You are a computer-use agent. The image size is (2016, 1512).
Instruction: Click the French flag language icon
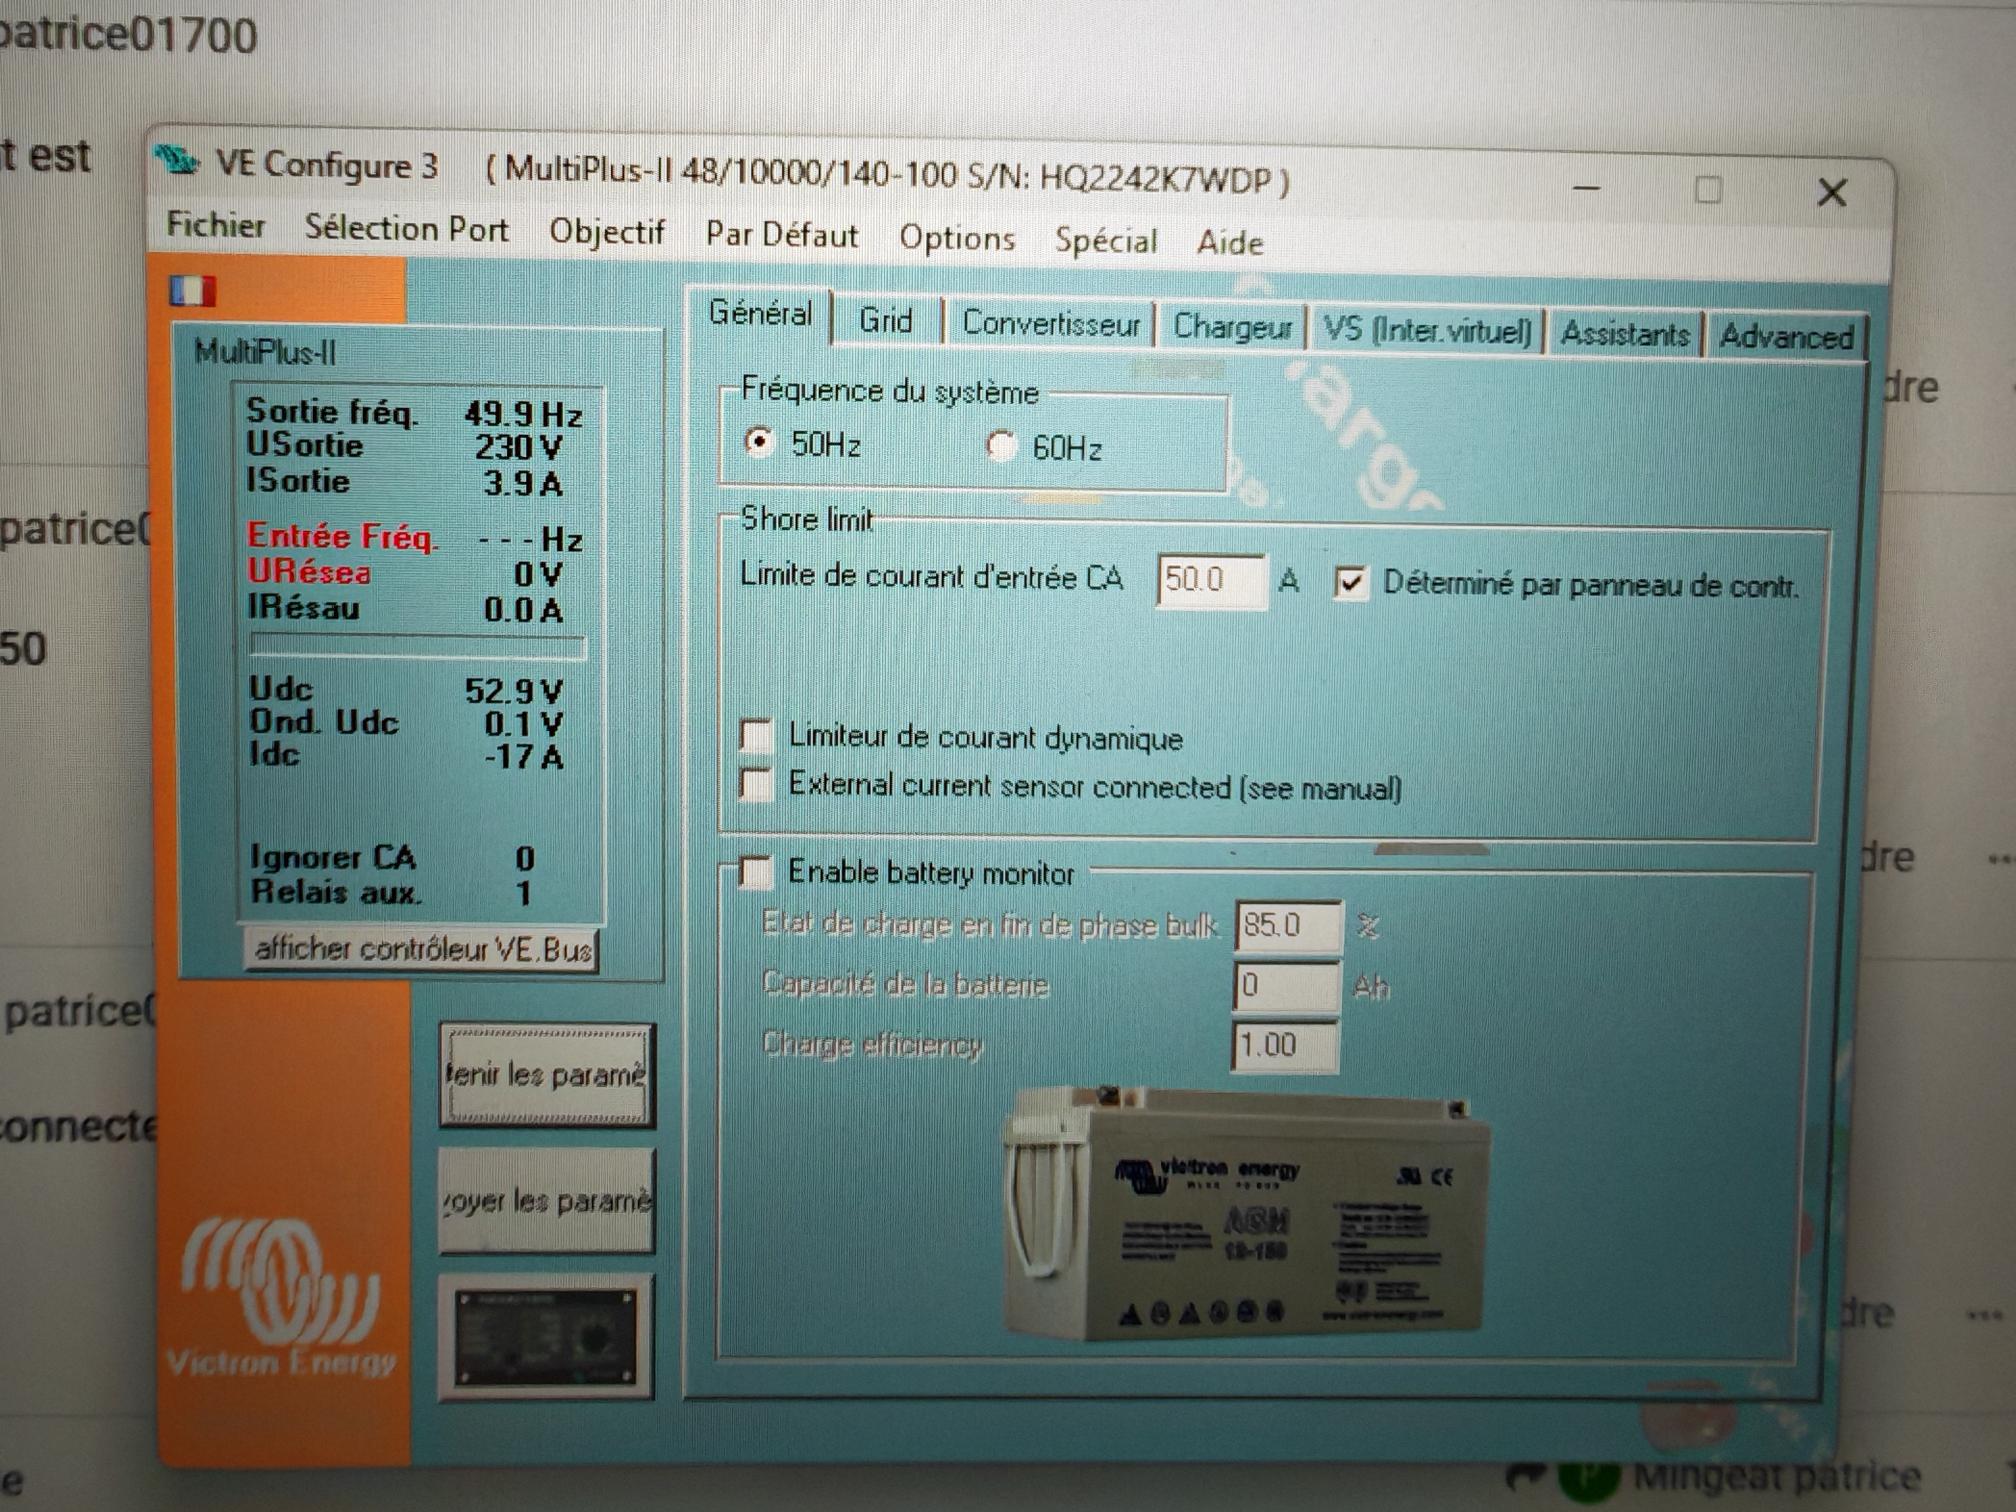point(192,290)
